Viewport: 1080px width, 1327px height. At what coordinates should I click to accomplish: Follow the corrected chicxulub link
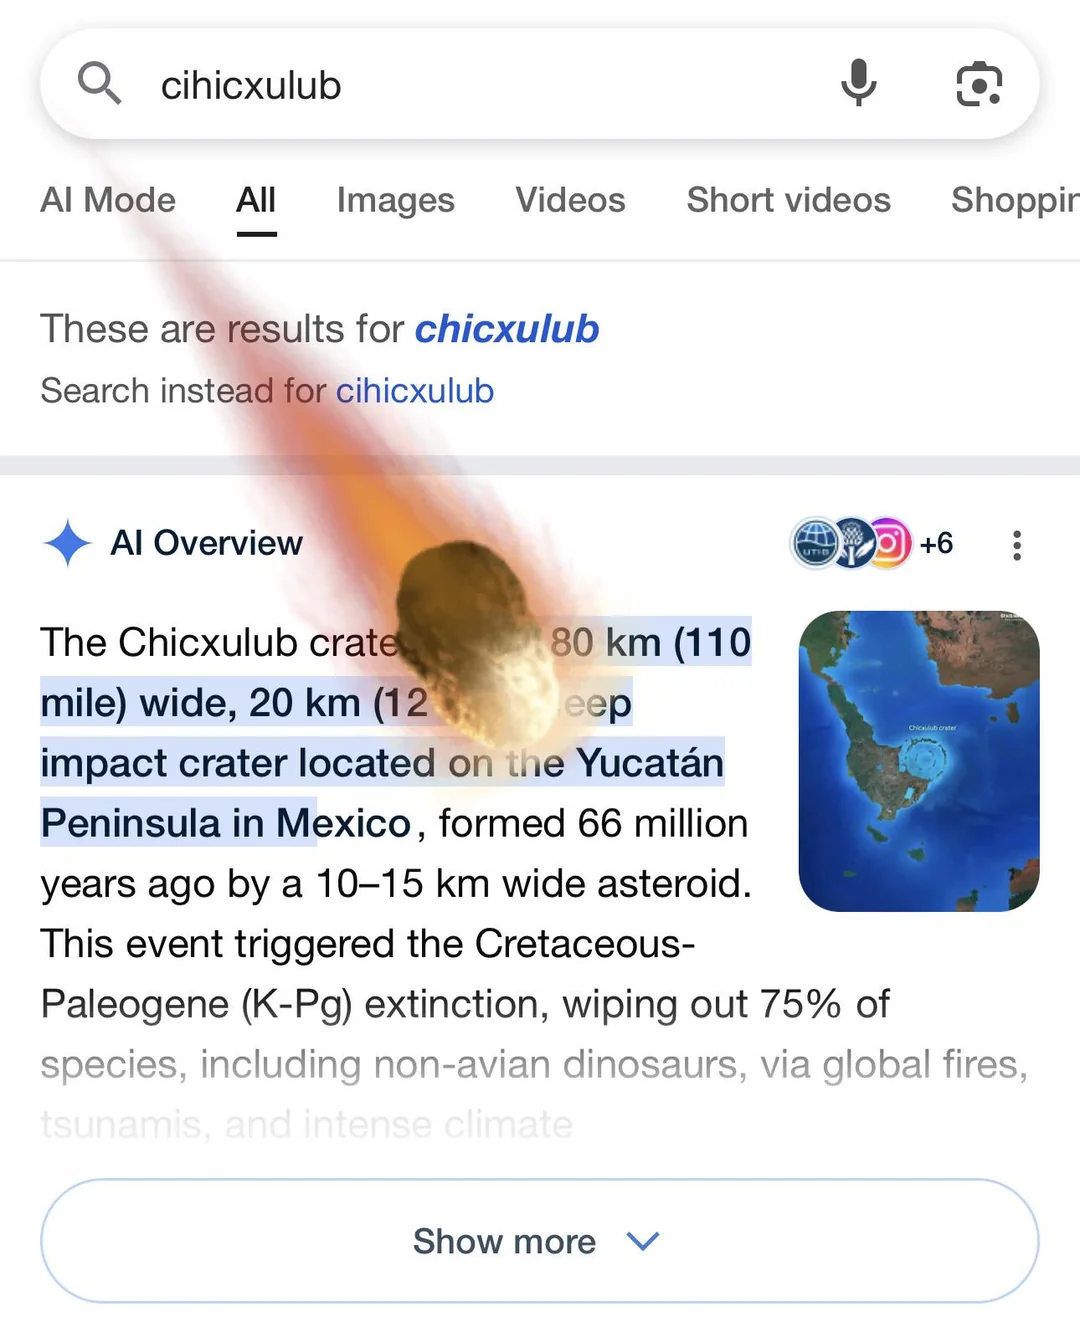click(507, 329)
